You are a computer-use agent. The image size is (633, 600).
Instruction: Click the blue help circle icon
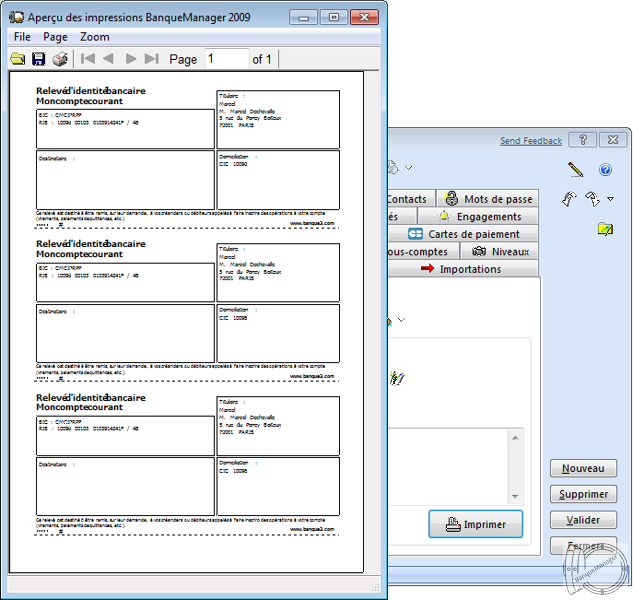[605, 170]
